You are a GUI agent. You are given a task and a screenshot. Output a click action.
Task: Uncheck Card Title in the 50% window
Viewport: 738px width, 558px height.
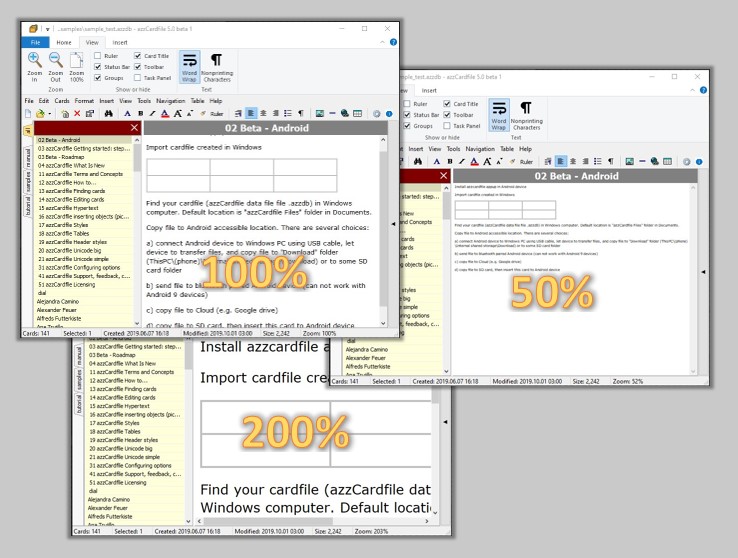(x=447, y=104)
